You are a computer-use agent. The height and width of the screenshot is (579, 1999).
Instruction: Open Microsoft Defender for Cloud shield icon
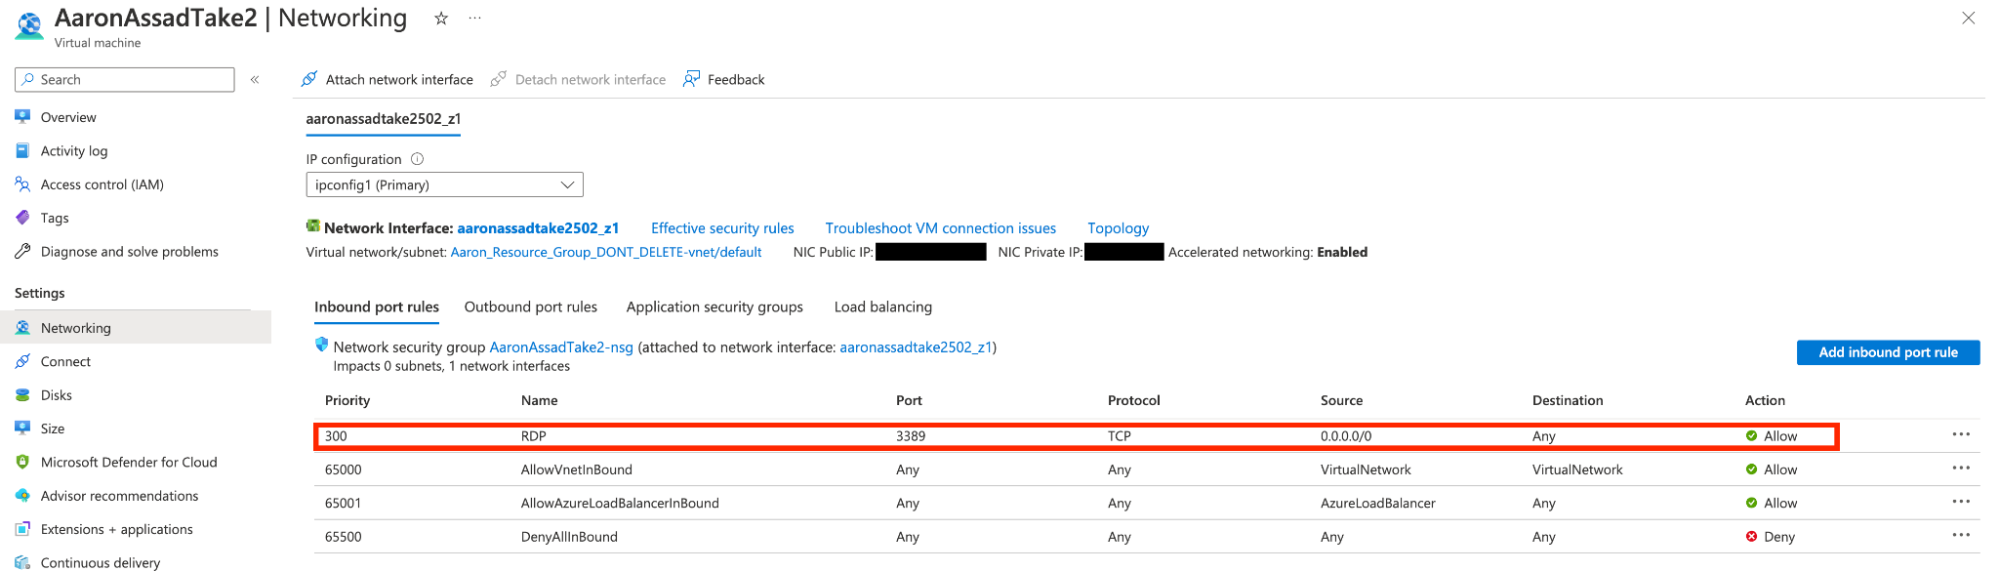[x=23, y=462]
